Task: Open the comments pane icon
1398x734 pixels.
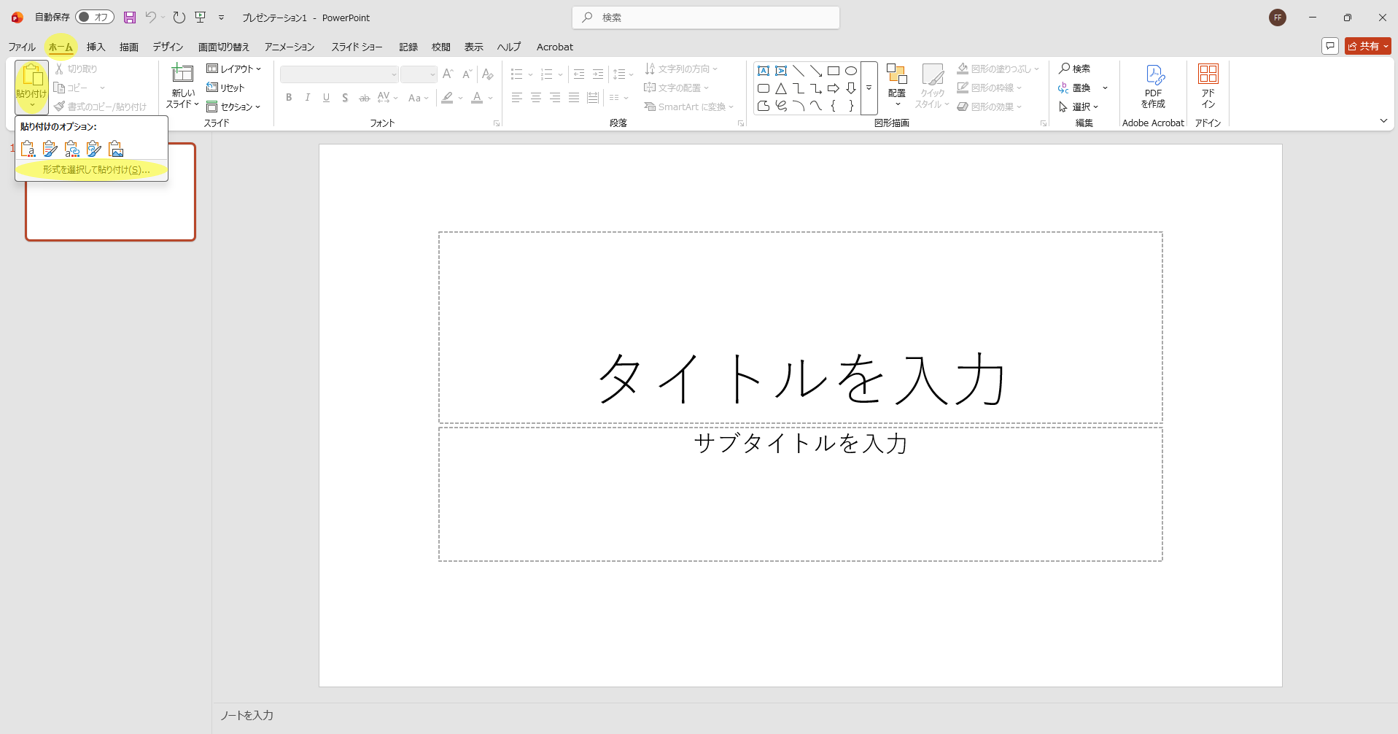Action: point(1329,46)
